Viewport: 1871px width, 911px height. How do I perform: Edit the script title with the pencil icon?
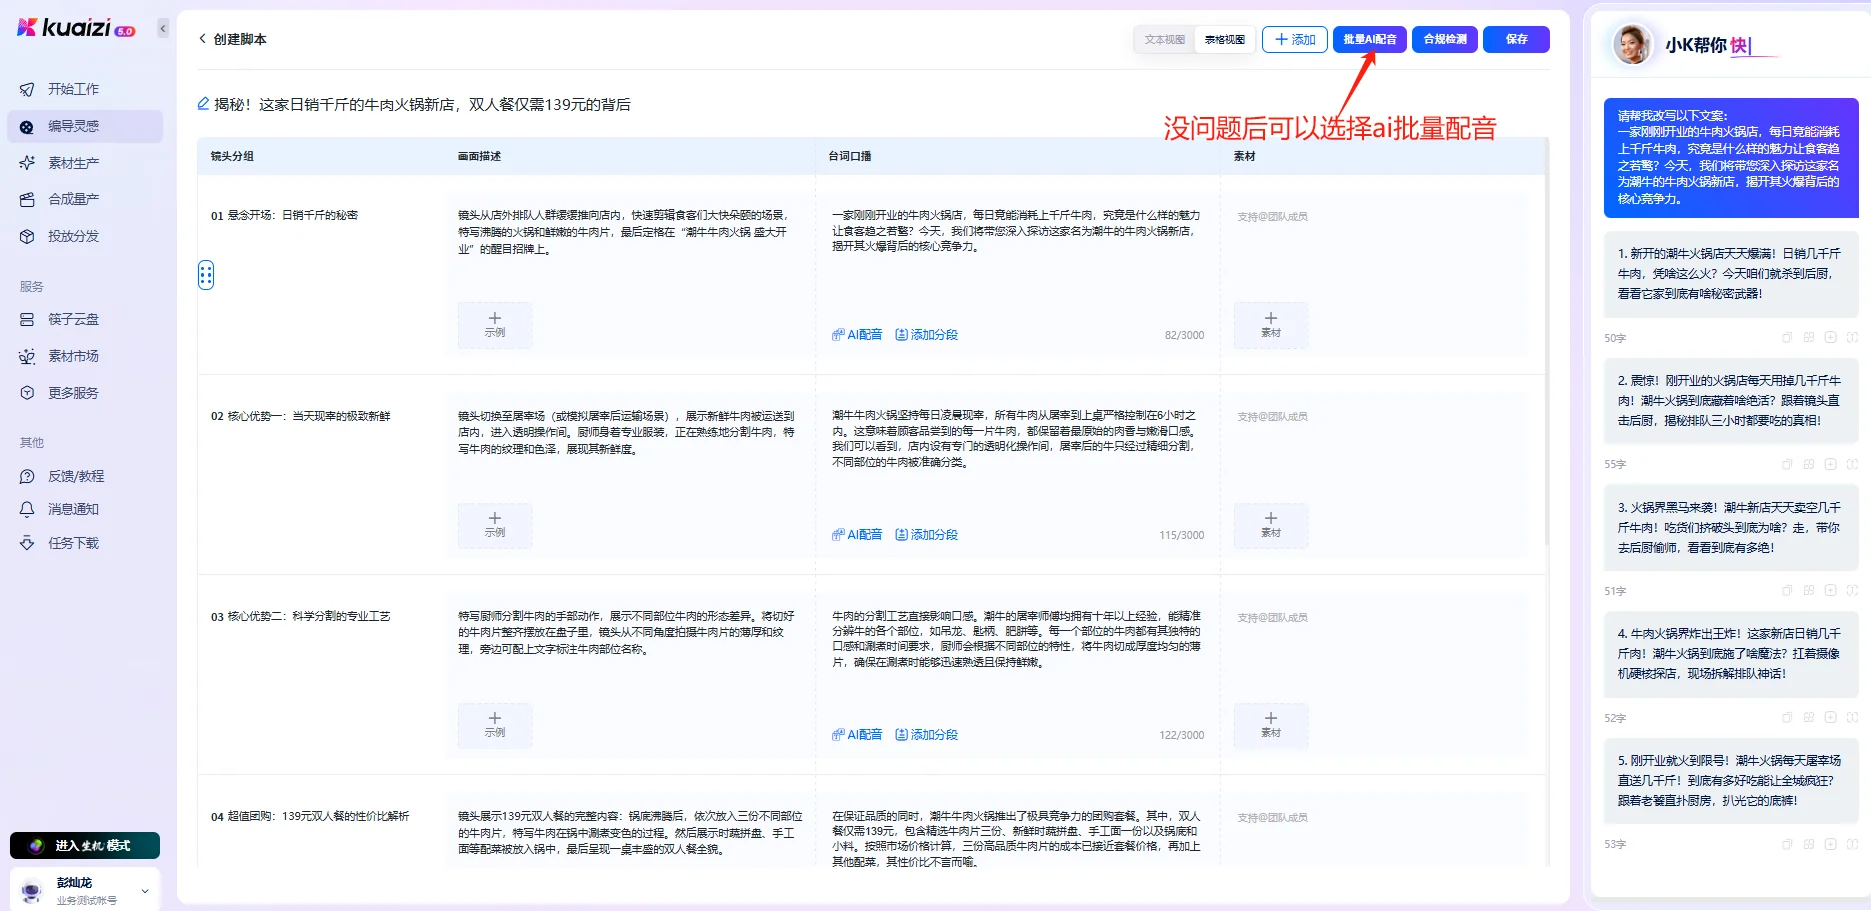coord(203,104)
